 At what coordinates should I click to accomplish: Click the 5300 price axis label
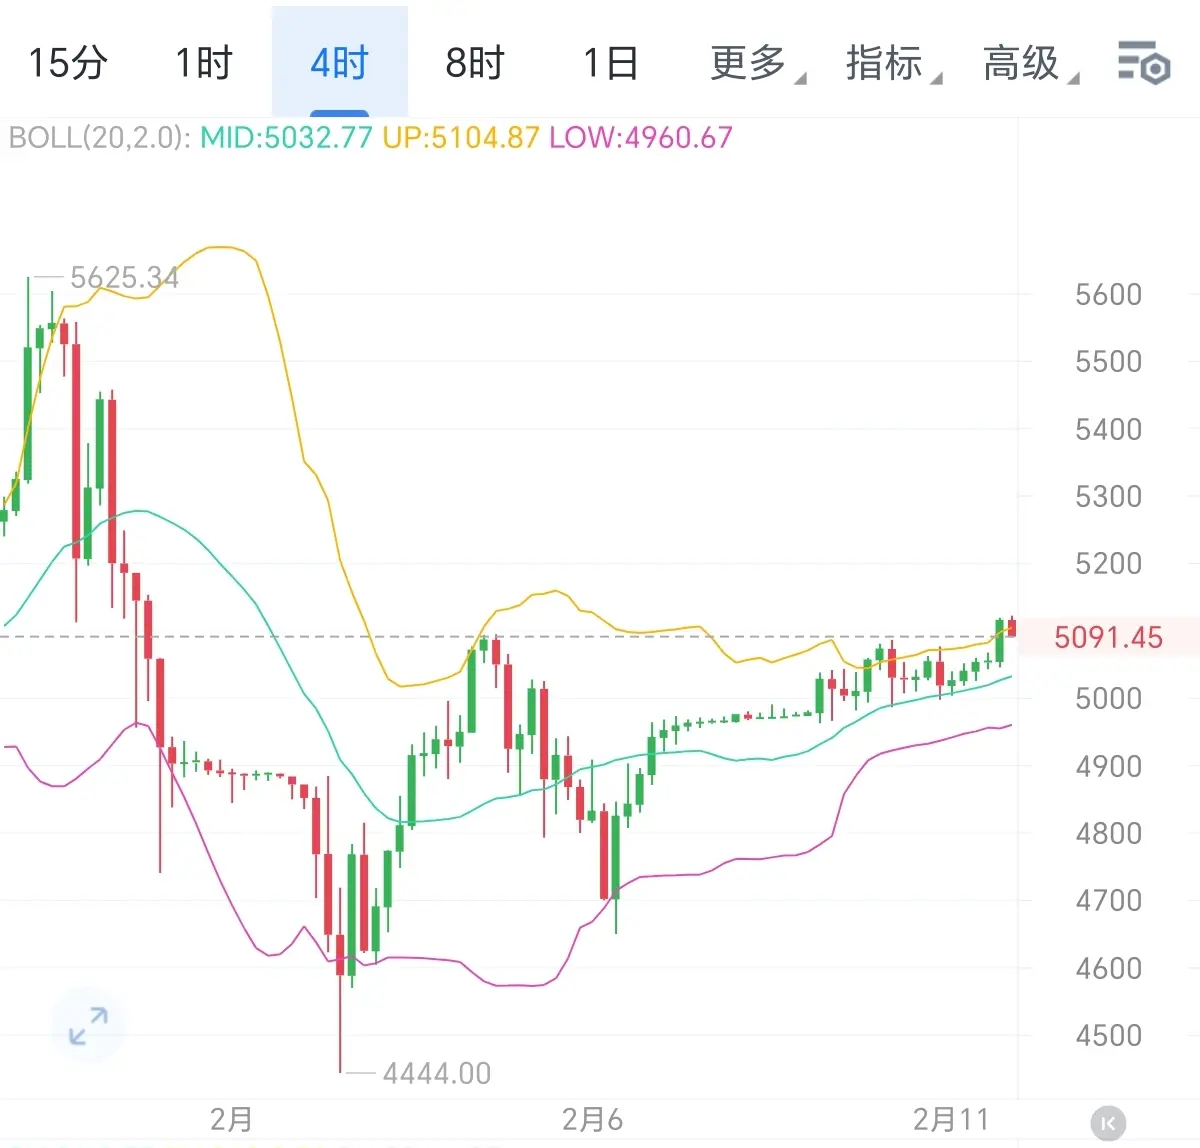pos(1108,496)
